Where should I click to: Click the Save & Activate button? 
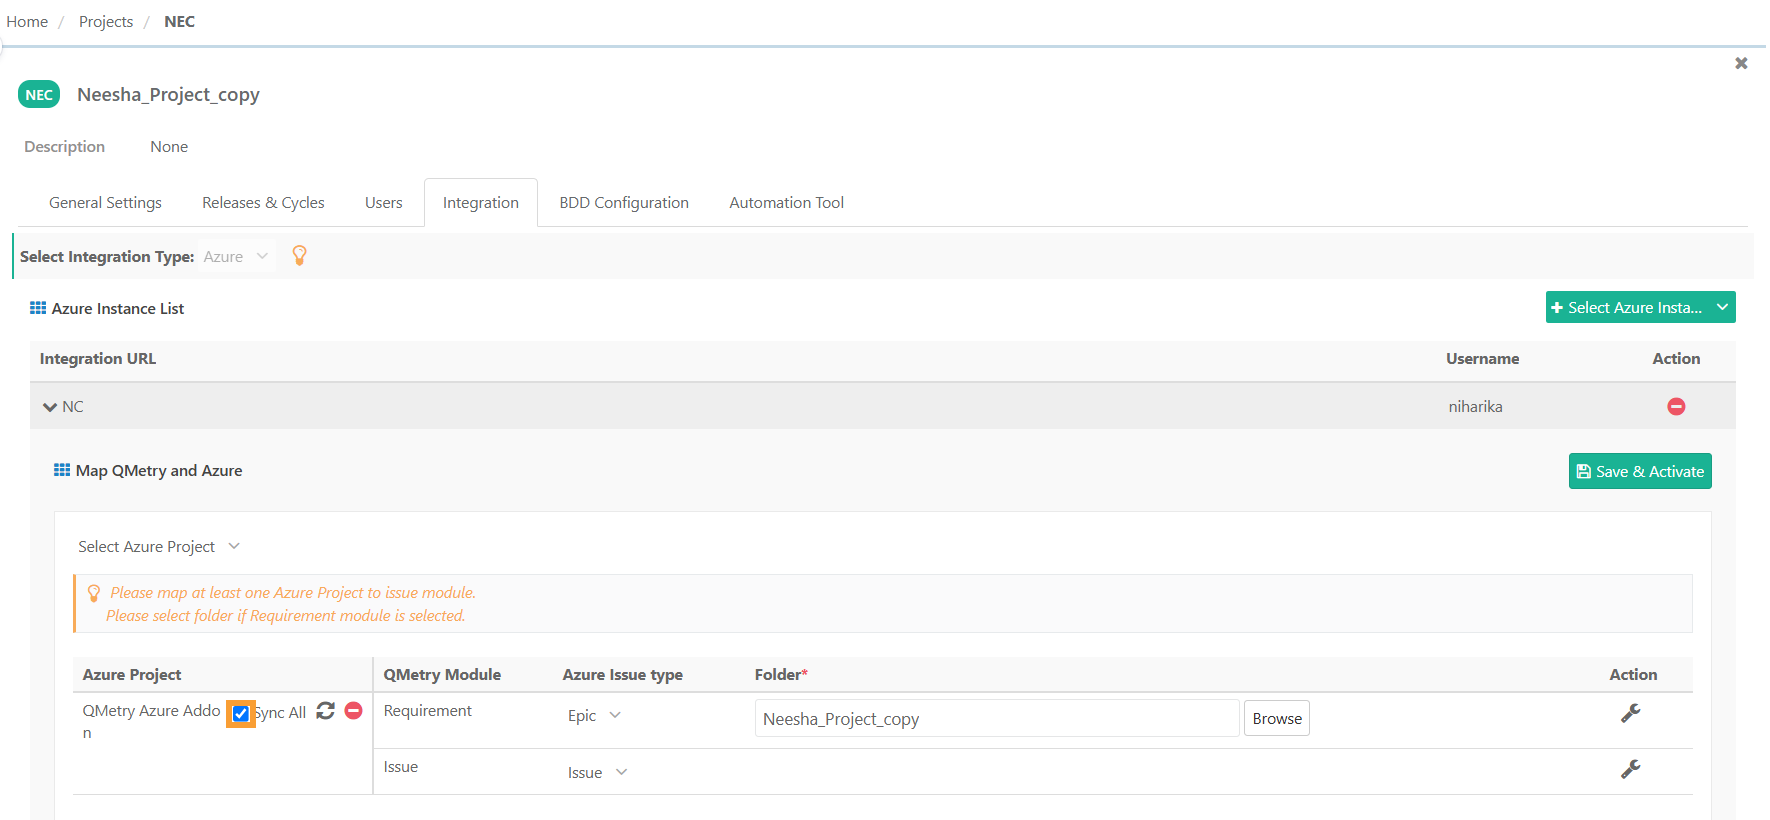pos(1640,471)
